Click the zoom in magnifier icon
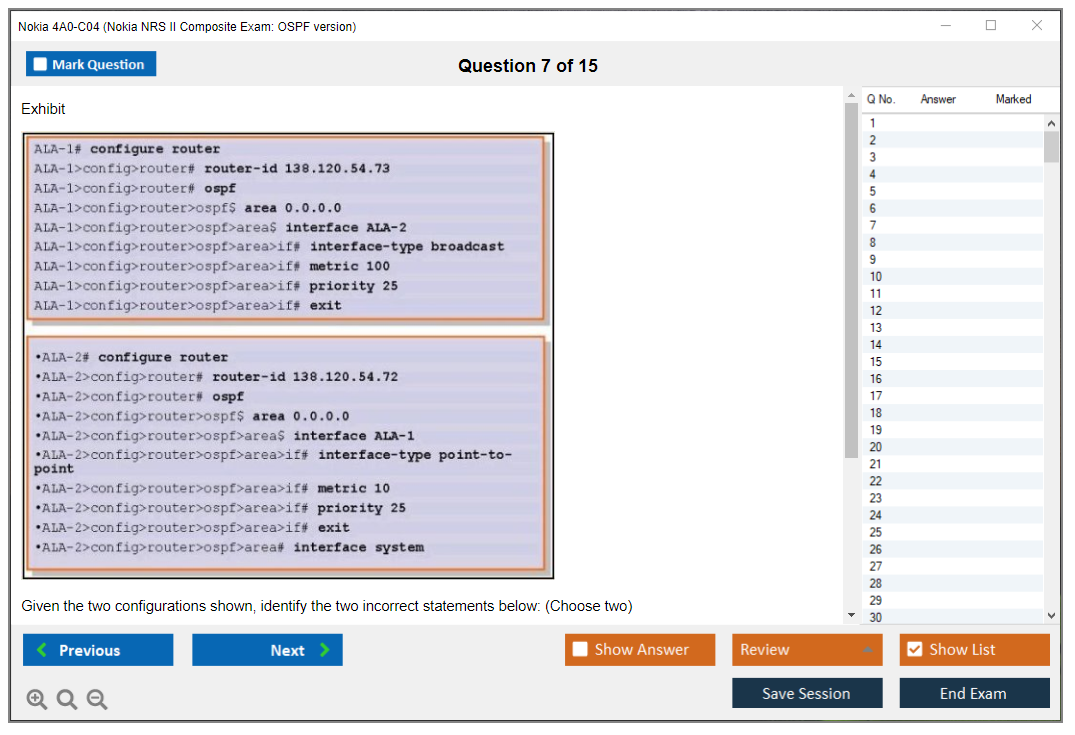The height and width of the screenshot is (735, 1075). pos(37,700)
